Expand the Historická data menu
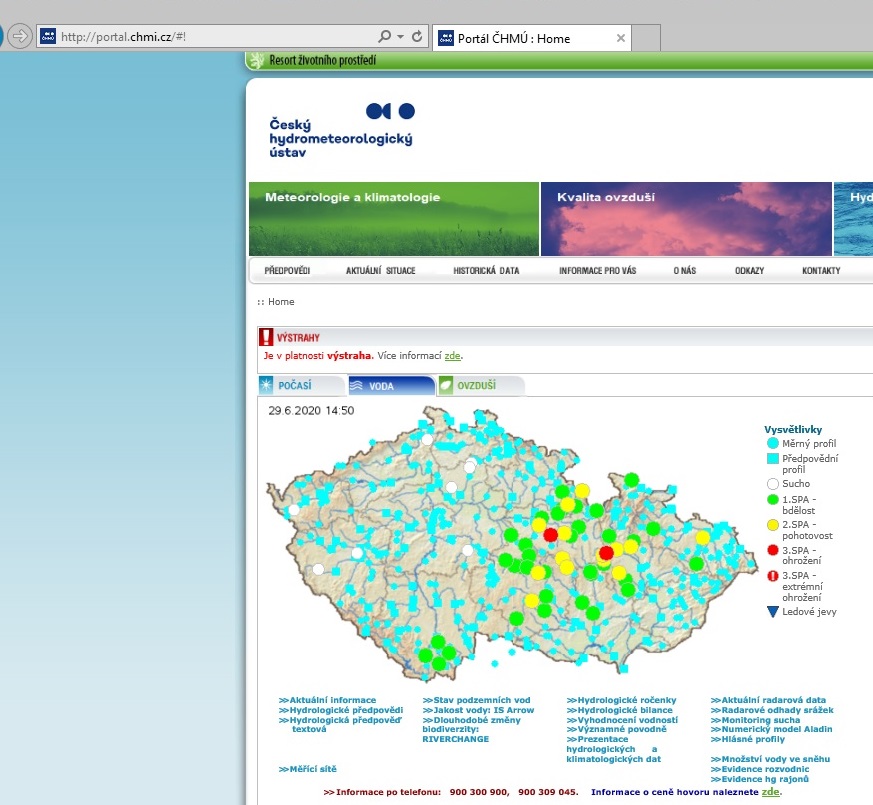The height and width of the screenshot is (805, 873). [486, 271]
